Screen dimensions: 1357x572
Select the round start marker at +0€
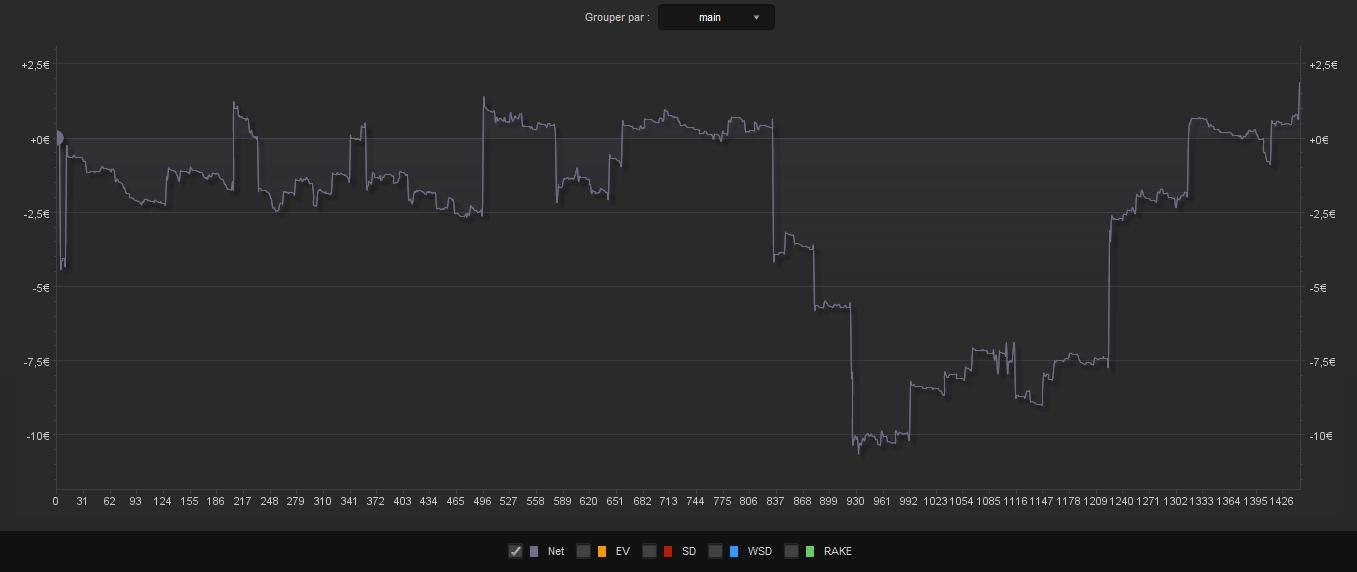tap(58, 138)
